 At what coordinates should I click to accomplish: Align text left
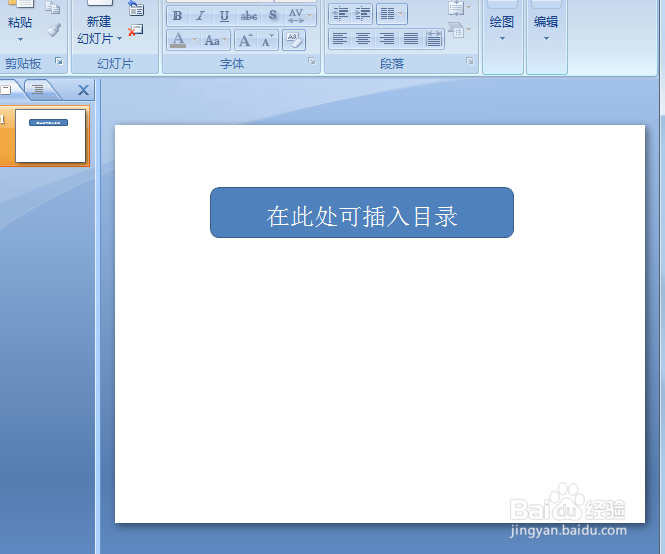340,39
